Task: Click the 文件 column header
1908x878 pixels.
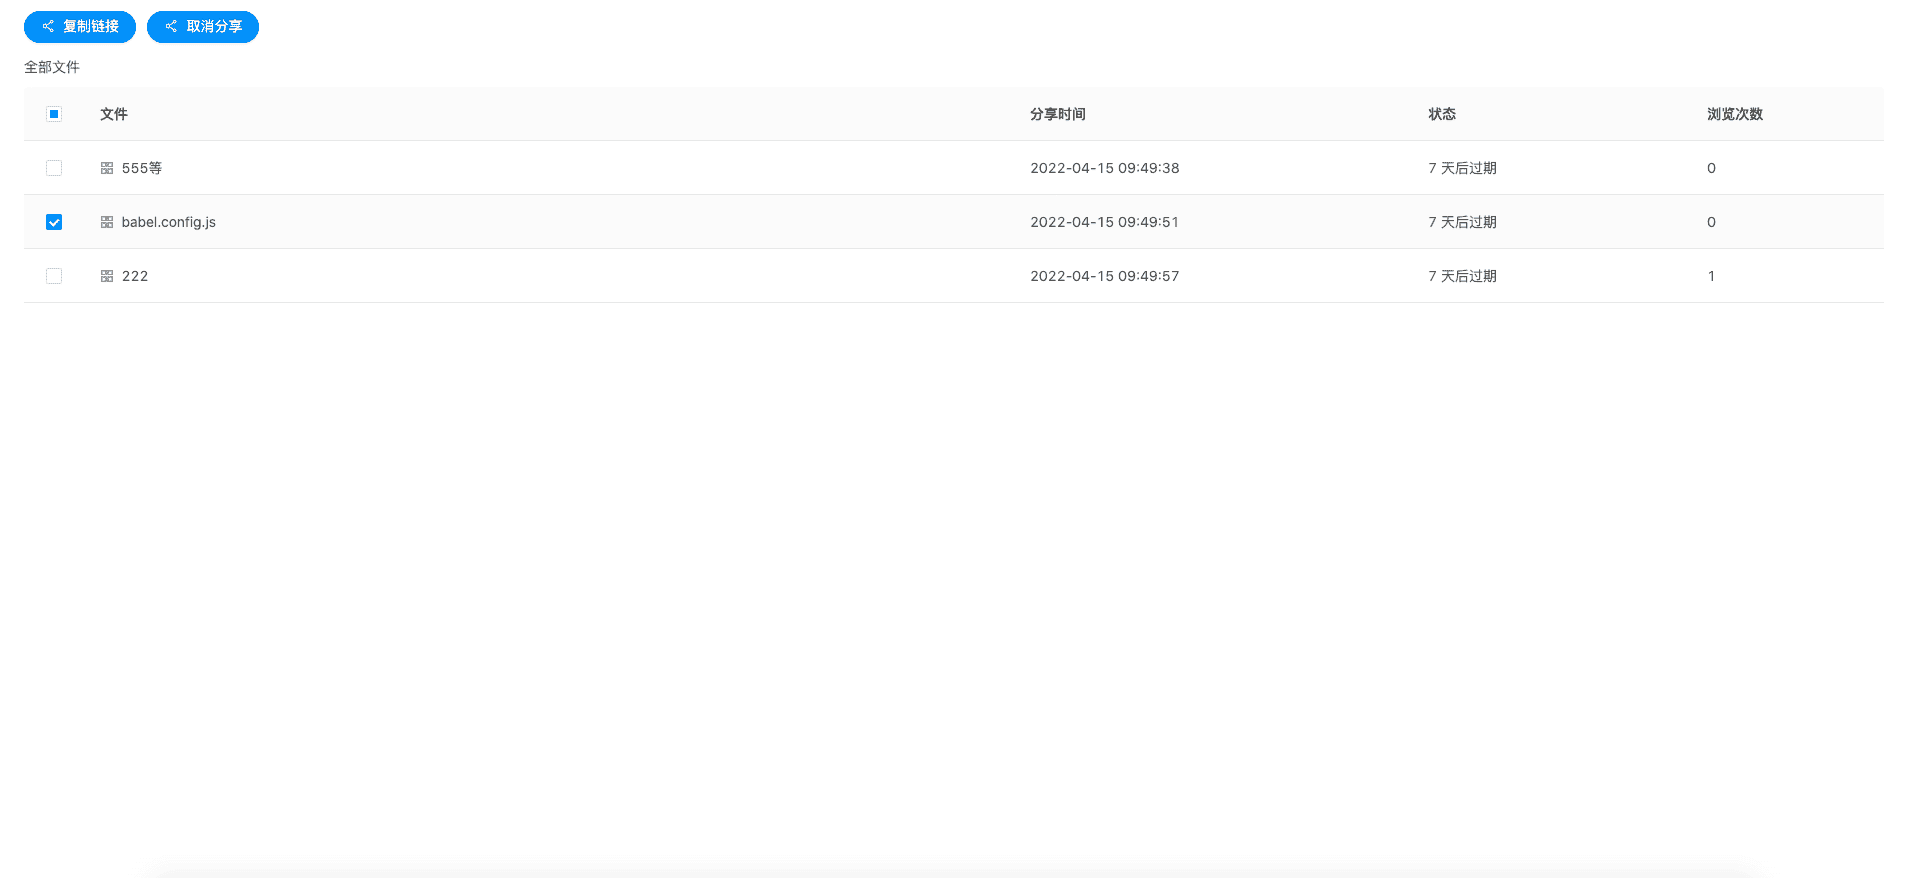Action: (x=114, y=114)
